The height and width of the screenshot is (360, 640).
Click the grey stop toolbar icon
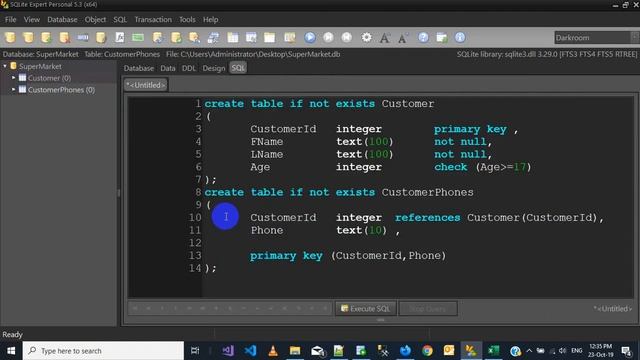(x=347, y=38)
